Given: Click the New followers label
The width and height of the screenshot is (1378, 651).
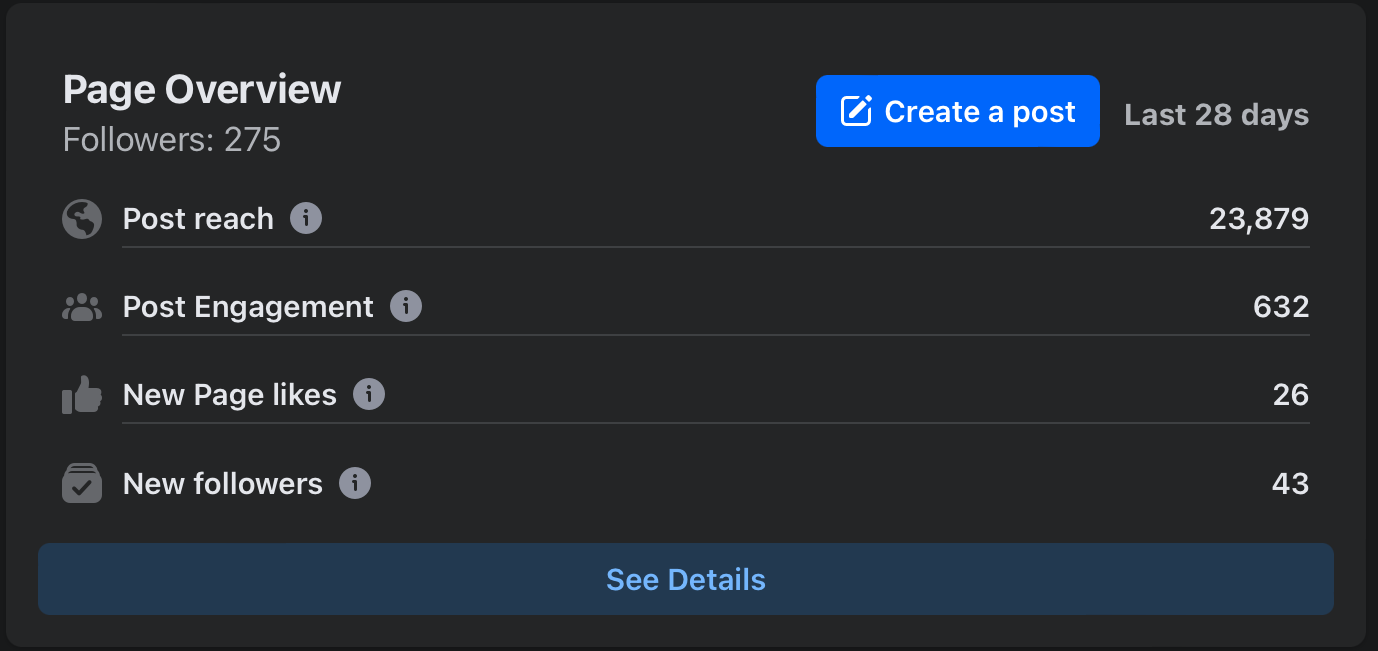Looking at the screenshot, I should pyautogui.click(x=223, y=484).
